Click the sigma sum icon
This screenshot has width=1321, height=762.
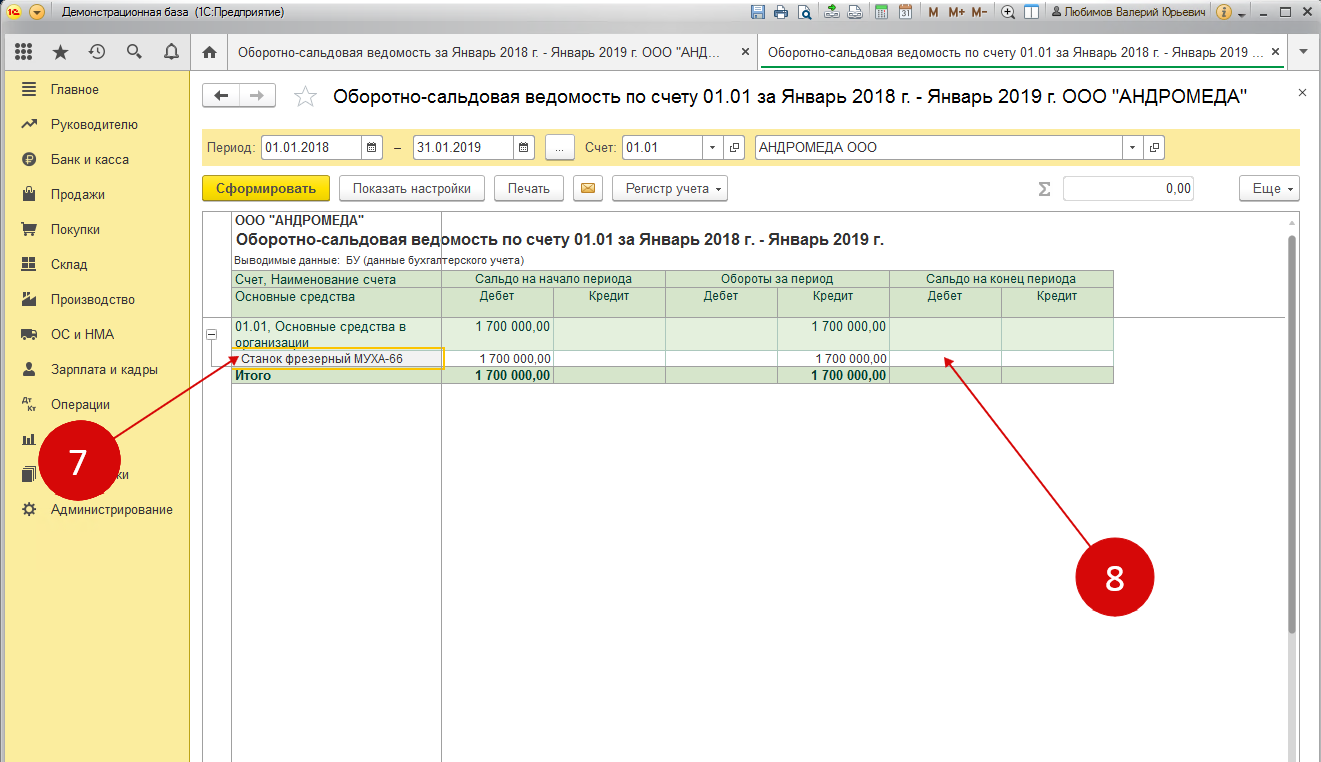(x=1045, y=188)
